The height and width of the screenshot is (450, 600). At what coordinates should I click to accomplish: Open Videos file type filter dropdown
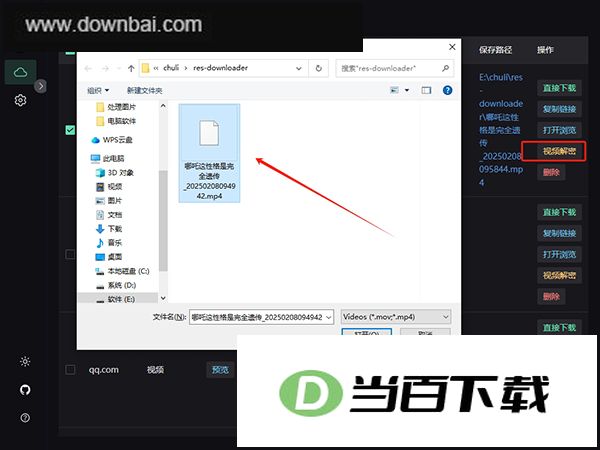click(396, 317)
